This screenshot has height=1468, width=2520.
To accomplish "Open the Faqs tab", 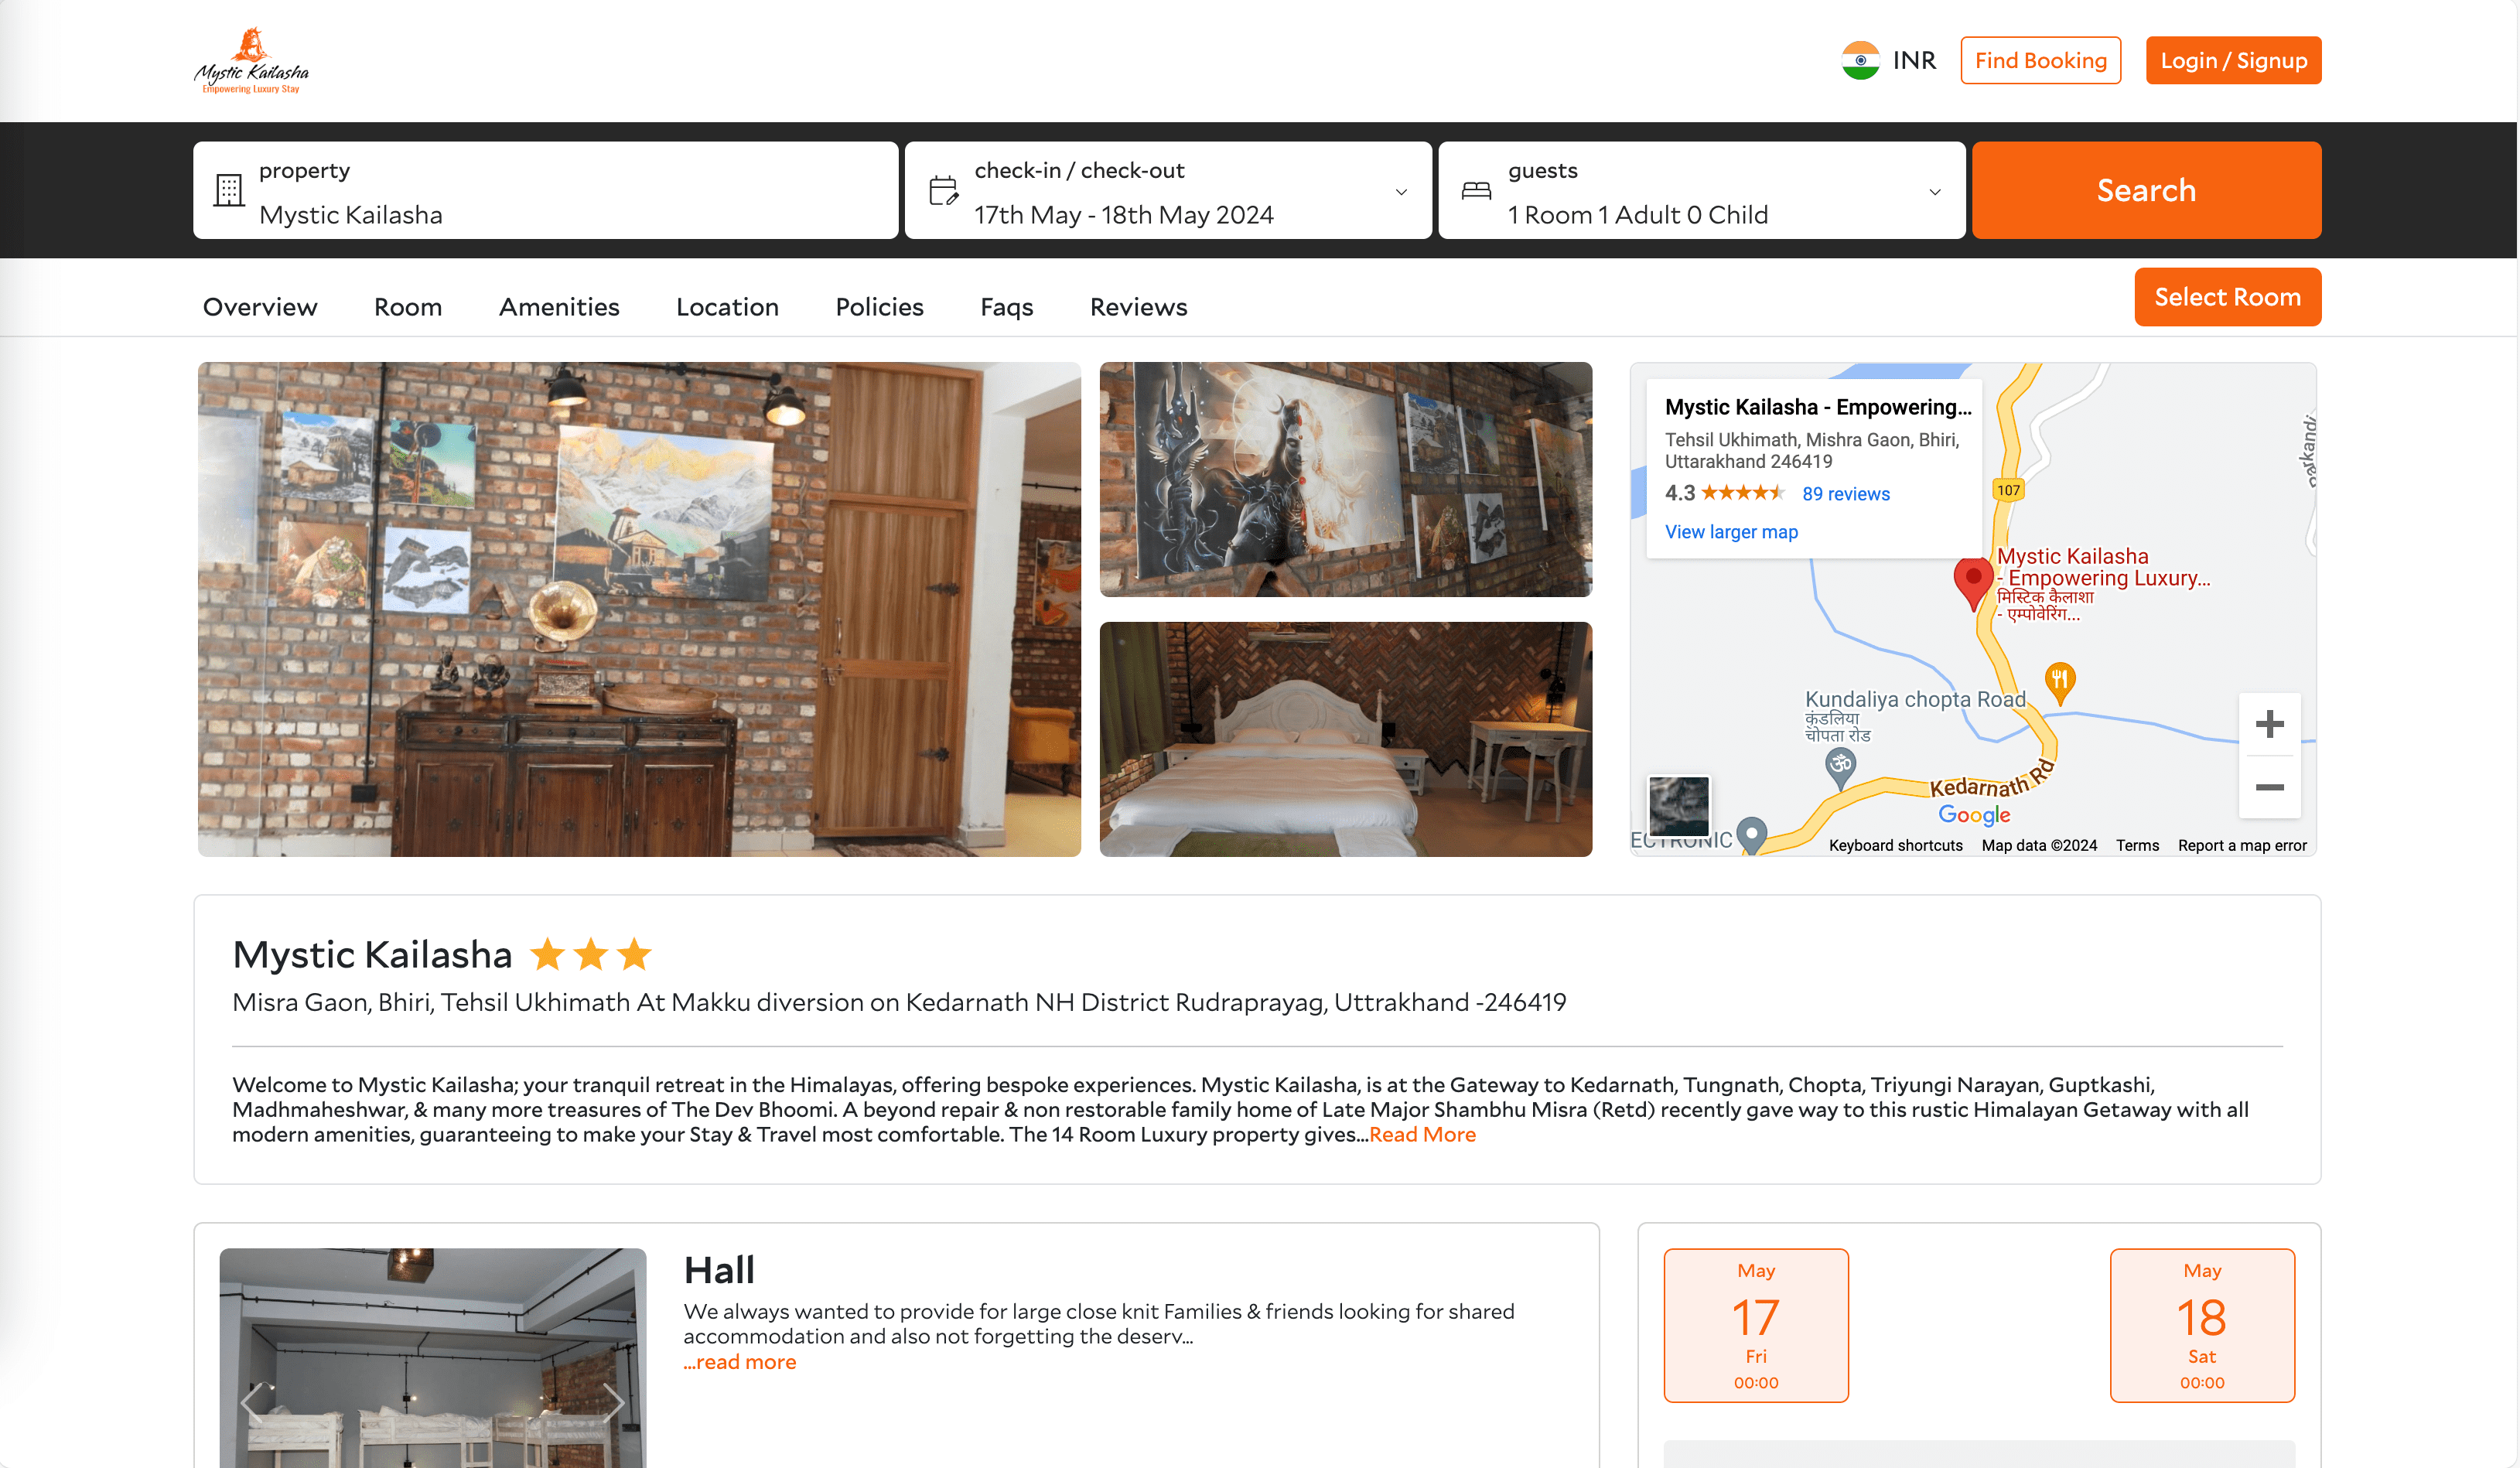I will point(1006,307).
